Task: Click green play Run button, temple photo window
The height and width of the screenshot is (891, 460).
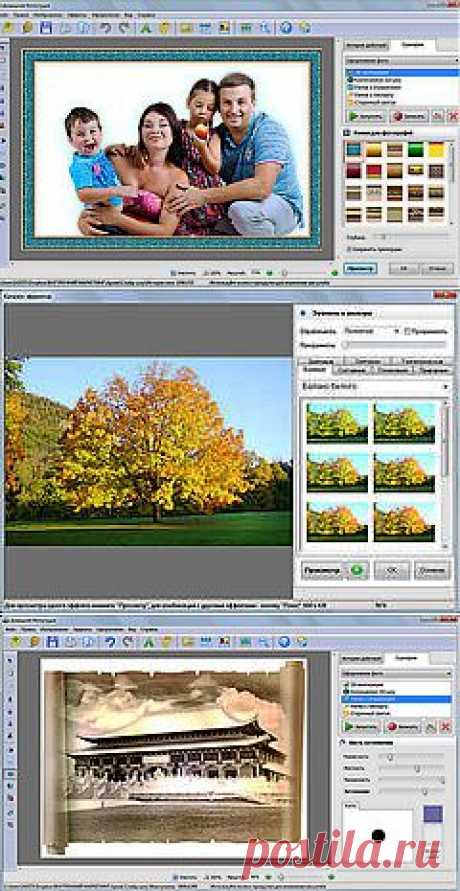Action: [x=360, y=726]
